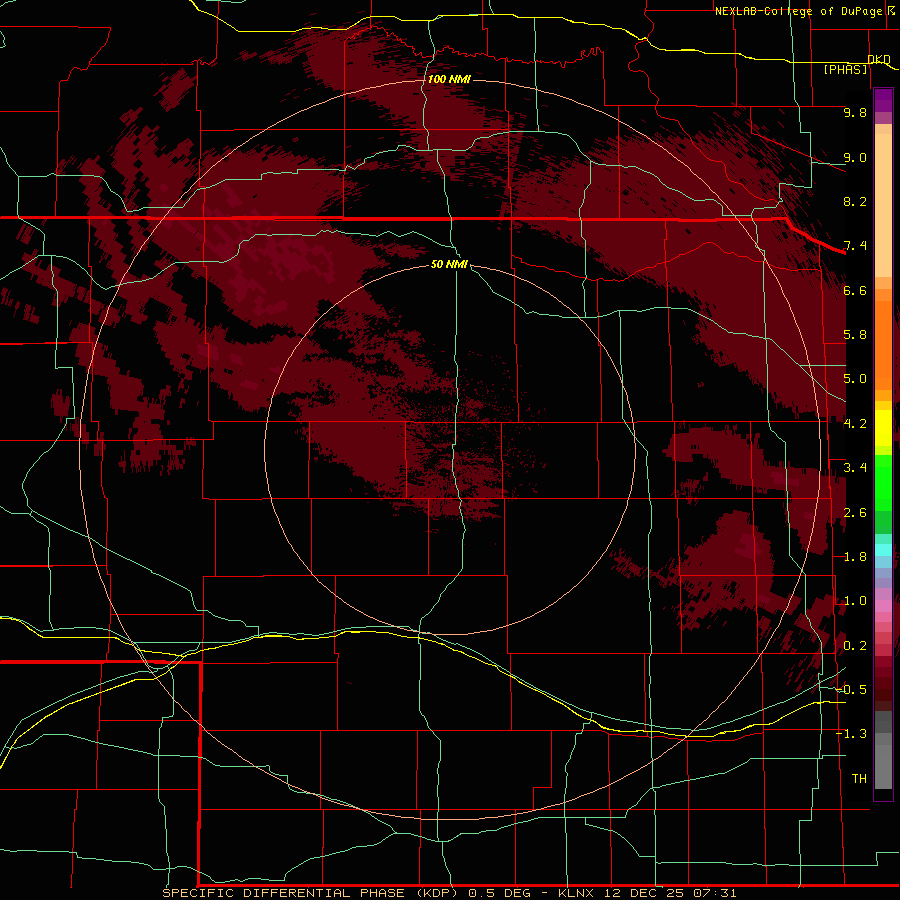The height and width of the screenshot is (900, 900).
Task: Click the -0.5 value on the color scale
Action: (x=851, y=690)
